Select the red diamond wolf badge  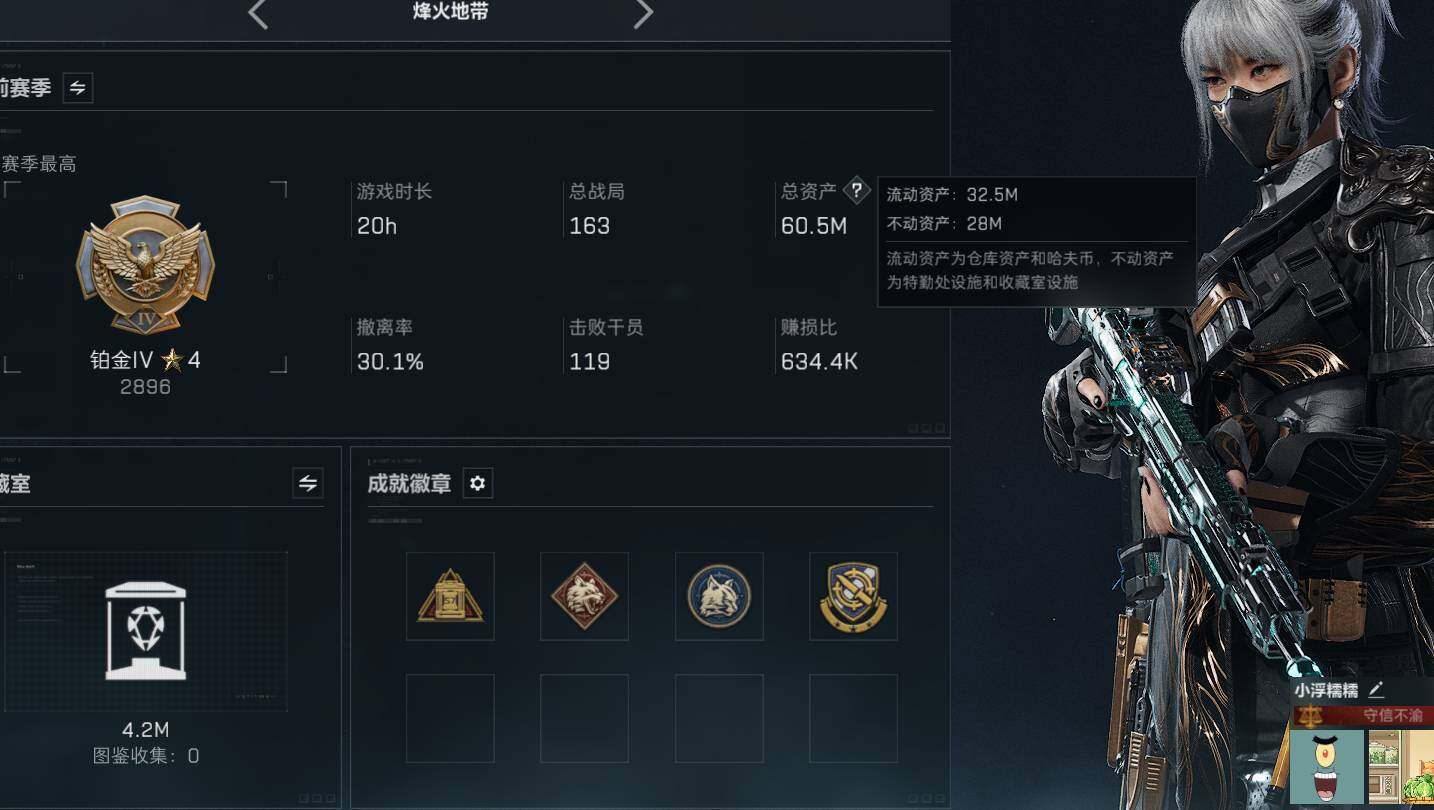584,596
